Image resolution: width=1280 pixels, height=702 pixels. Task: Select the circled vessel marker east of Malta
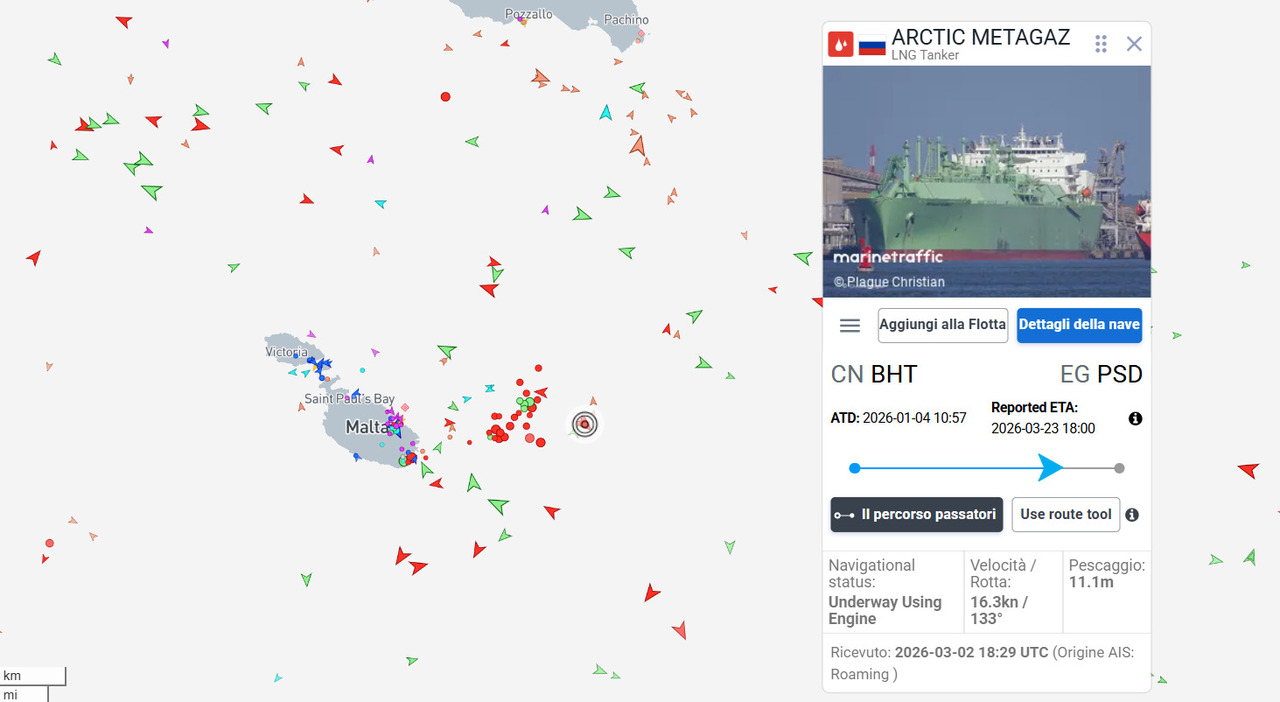point(585,424)
